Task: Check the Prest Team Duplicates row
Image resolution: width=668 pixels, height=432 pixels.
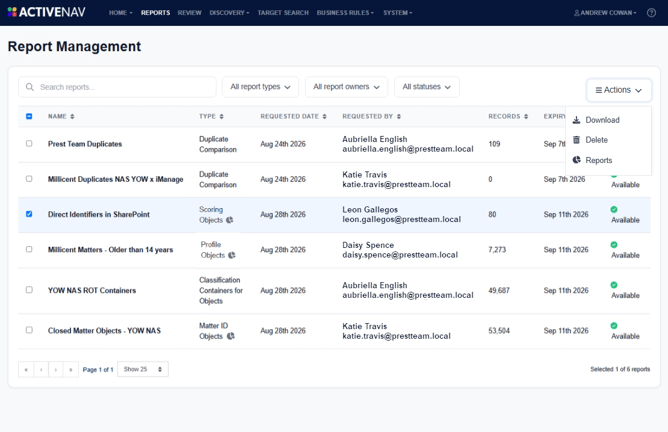Action: (x=29, y=144)
